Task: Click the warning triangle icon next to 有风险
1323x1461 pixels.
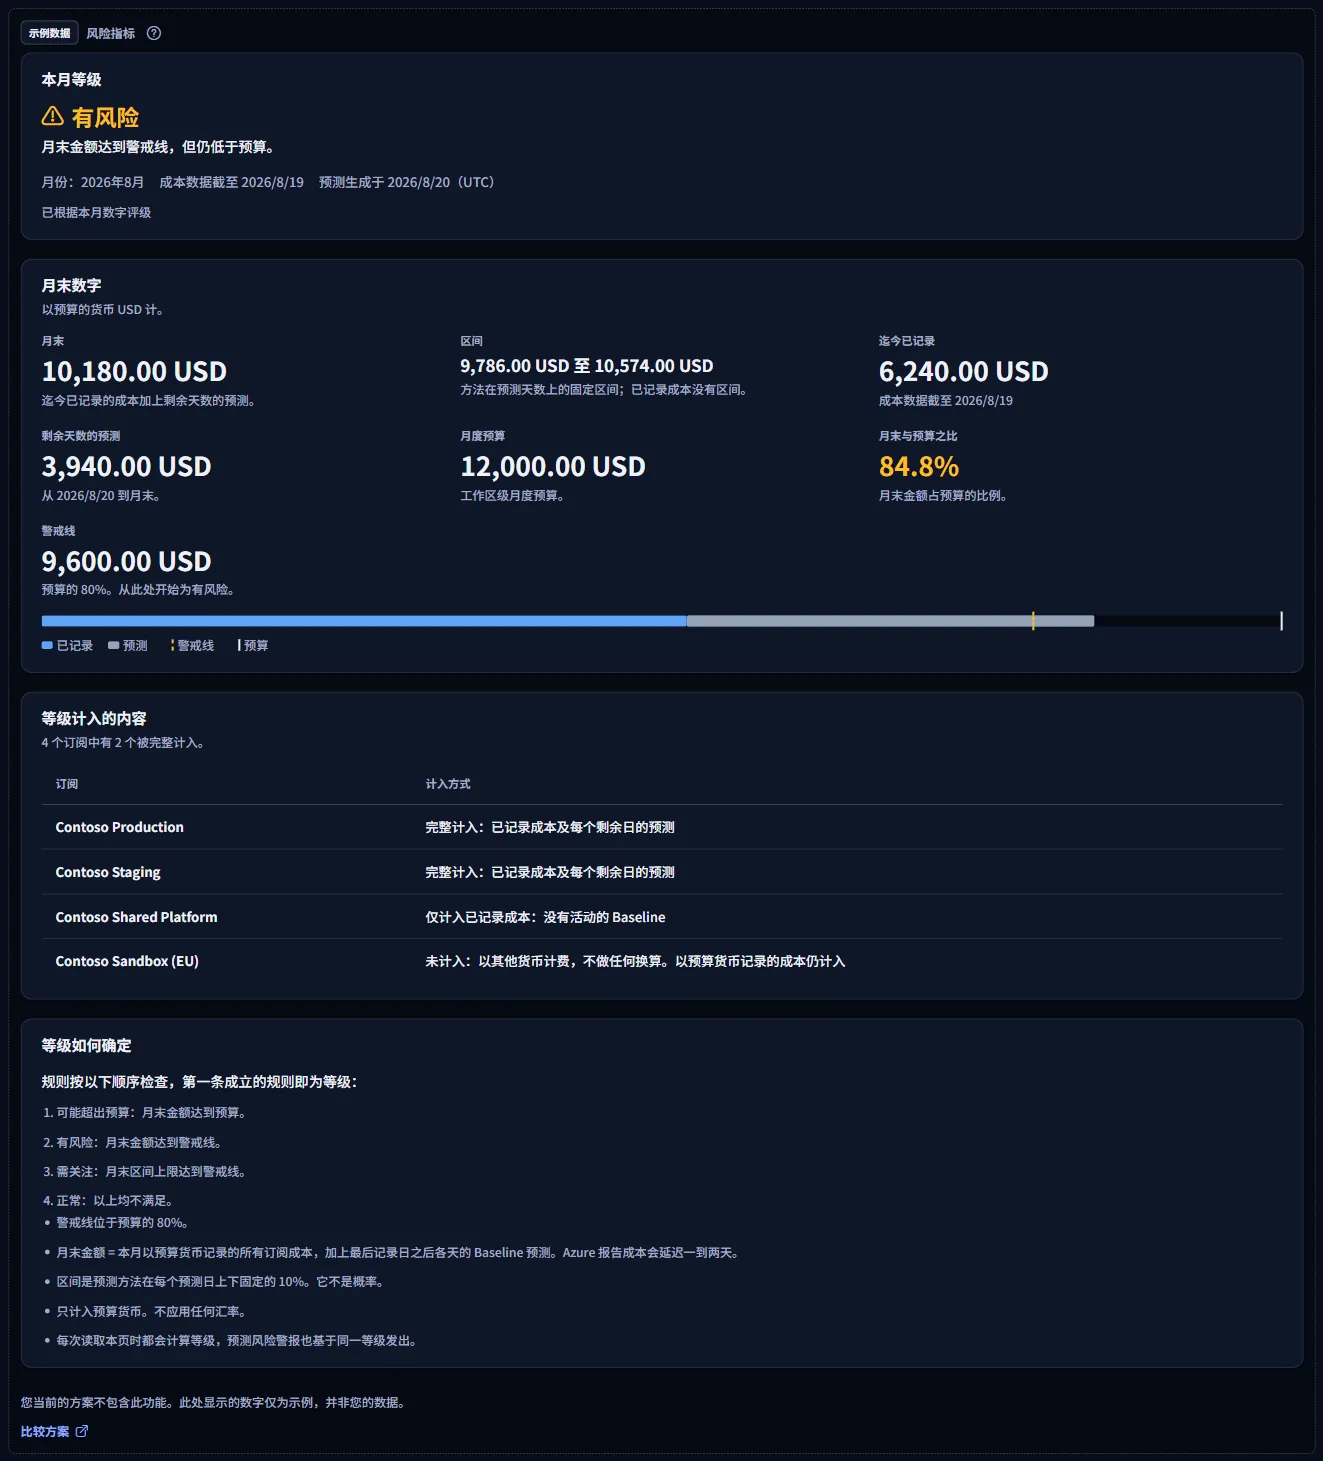Action: (53, 117)
